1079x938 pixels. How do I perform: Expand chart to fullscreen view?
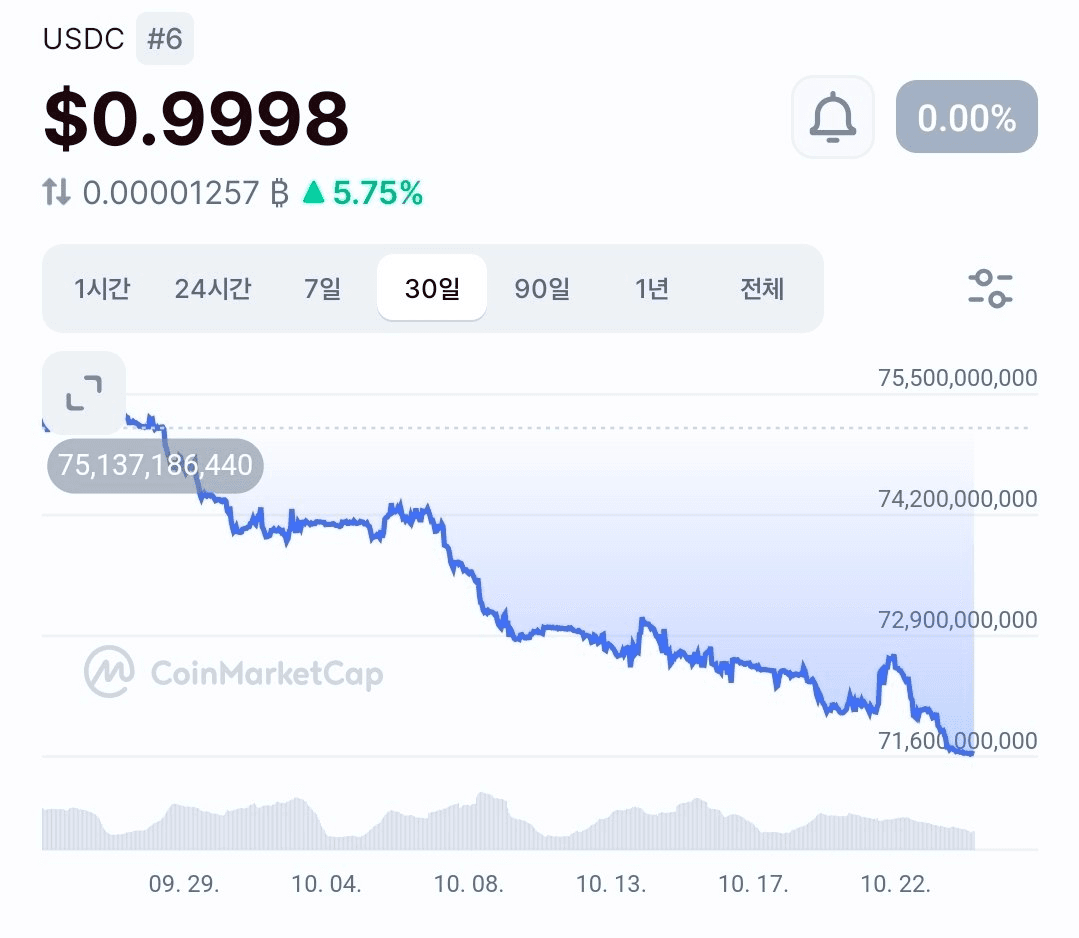coord(84,393)
